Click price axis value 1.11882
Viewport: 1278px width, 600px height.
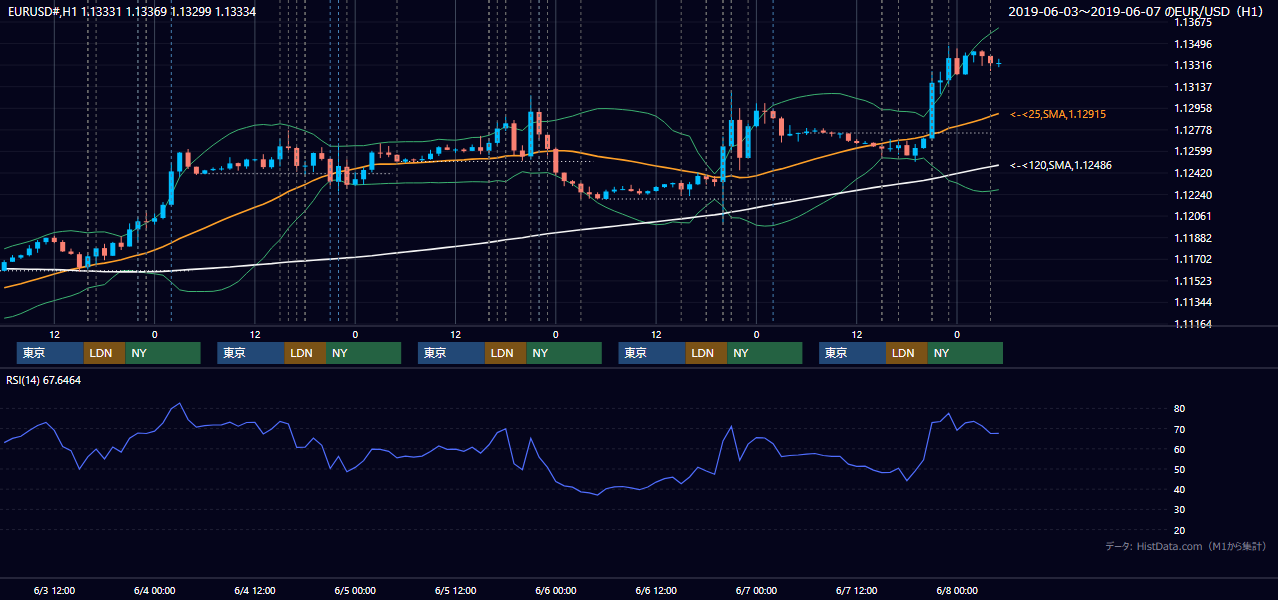1193,238
